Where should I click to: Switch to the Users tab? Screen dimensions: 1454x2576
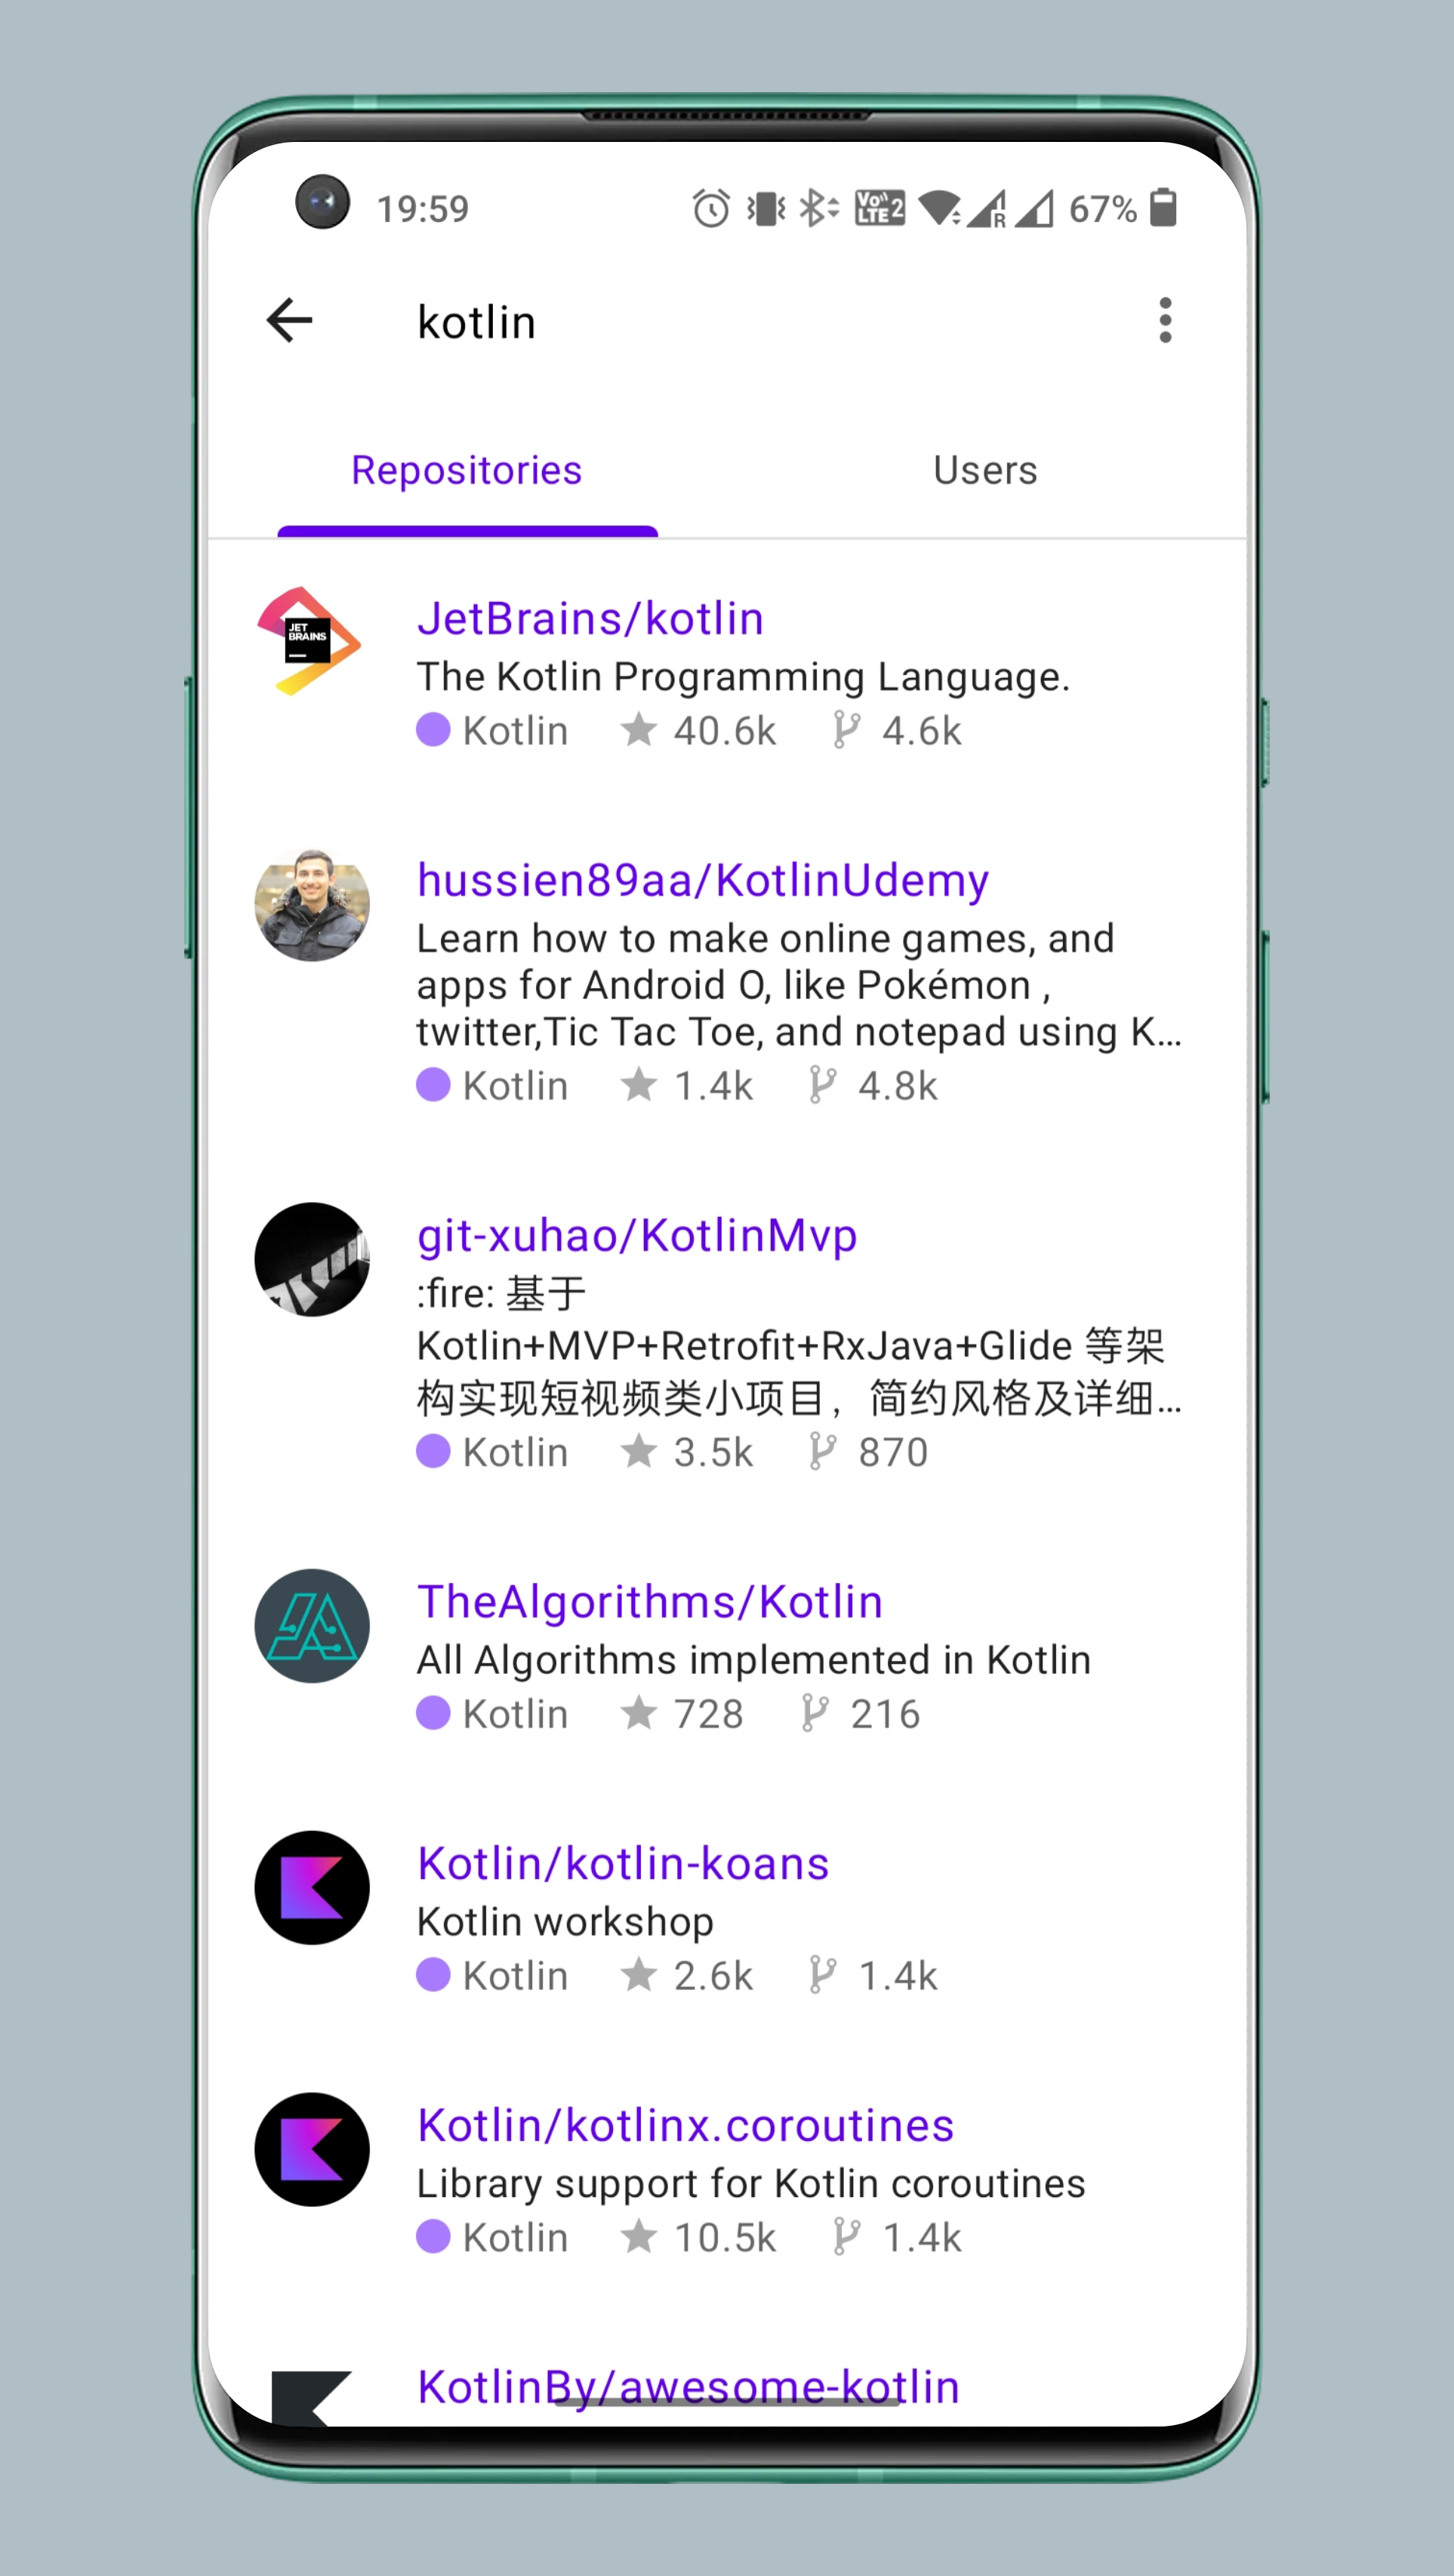pyautogui.click(x=985, y=470)
